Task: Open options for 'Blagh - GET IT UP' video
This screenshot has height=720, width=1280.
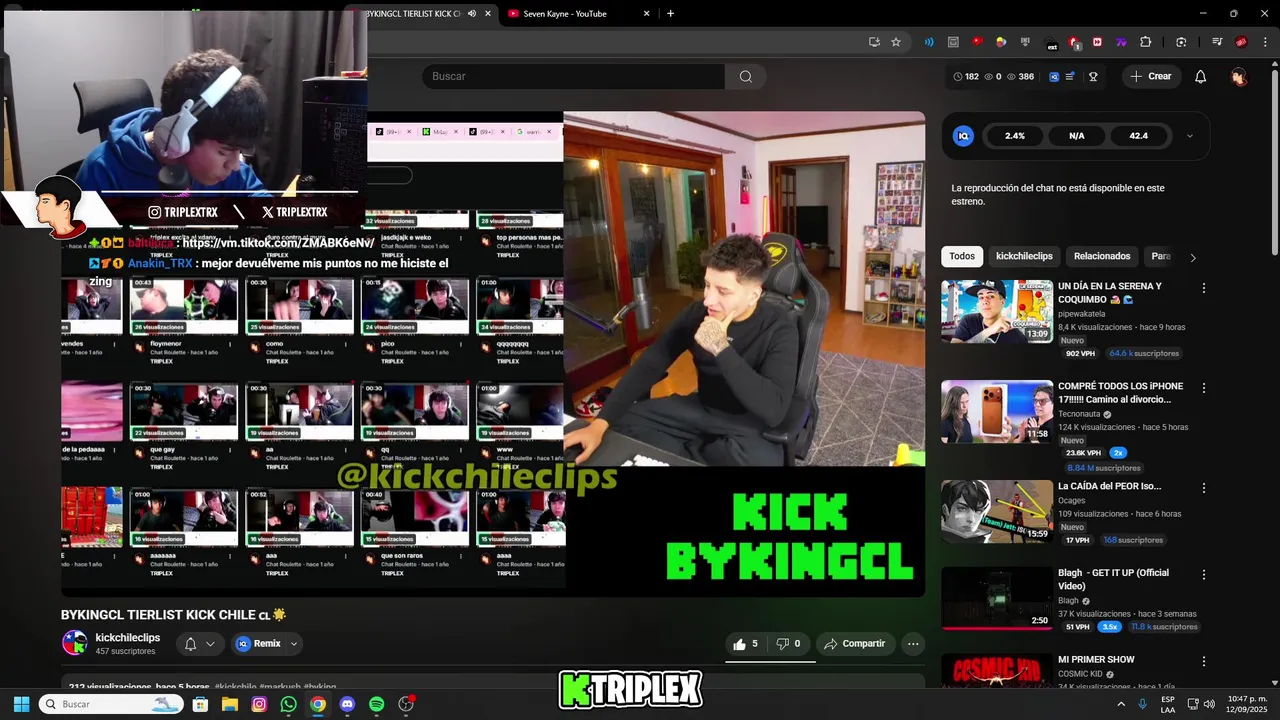Action: [1204, 575]
